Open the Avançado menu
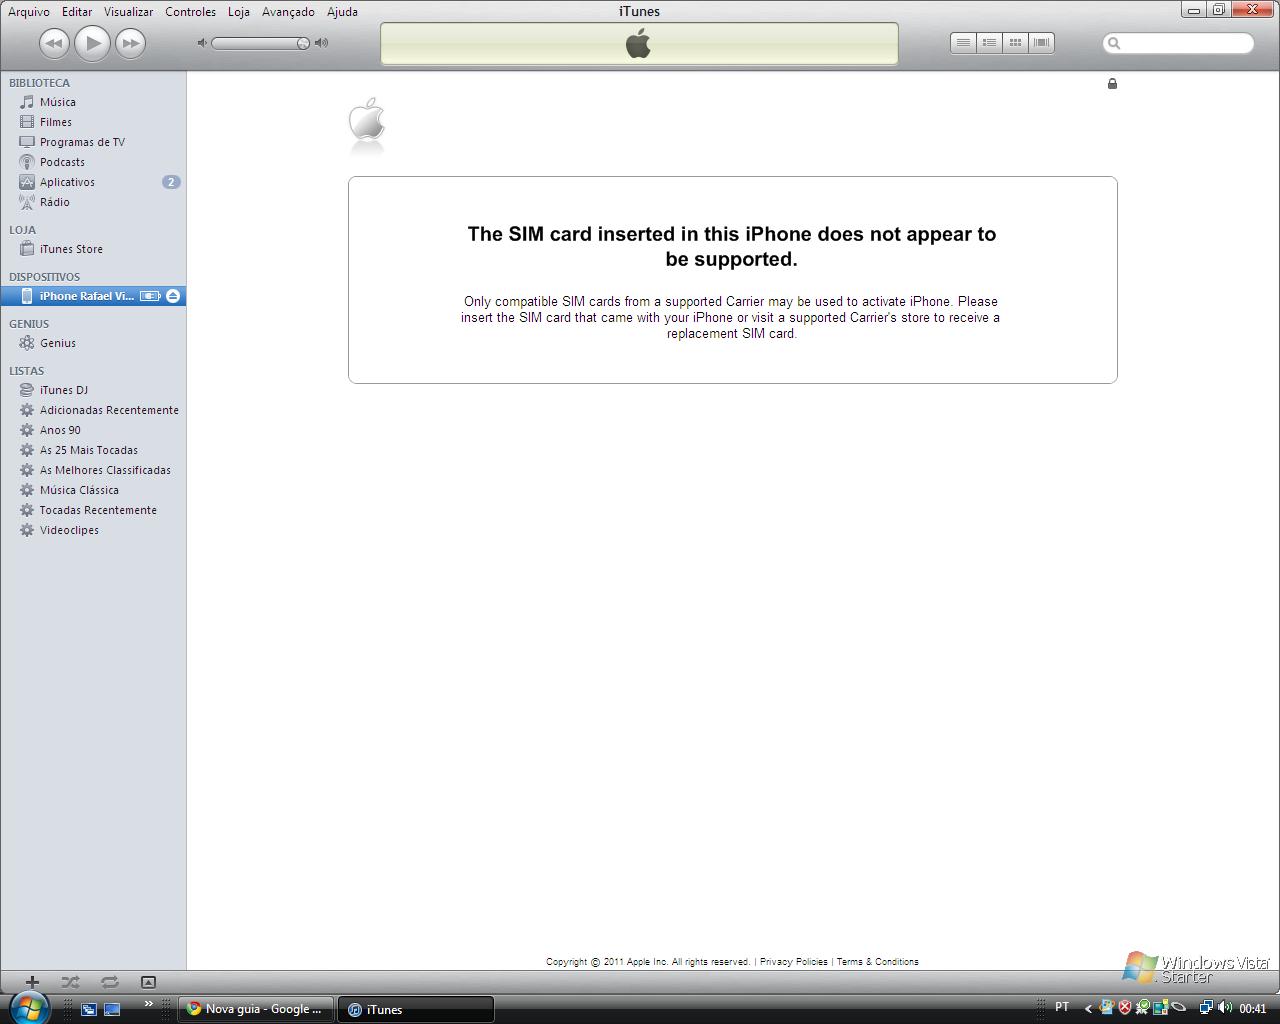The image size is (1280, 1024). coord(288,12)
